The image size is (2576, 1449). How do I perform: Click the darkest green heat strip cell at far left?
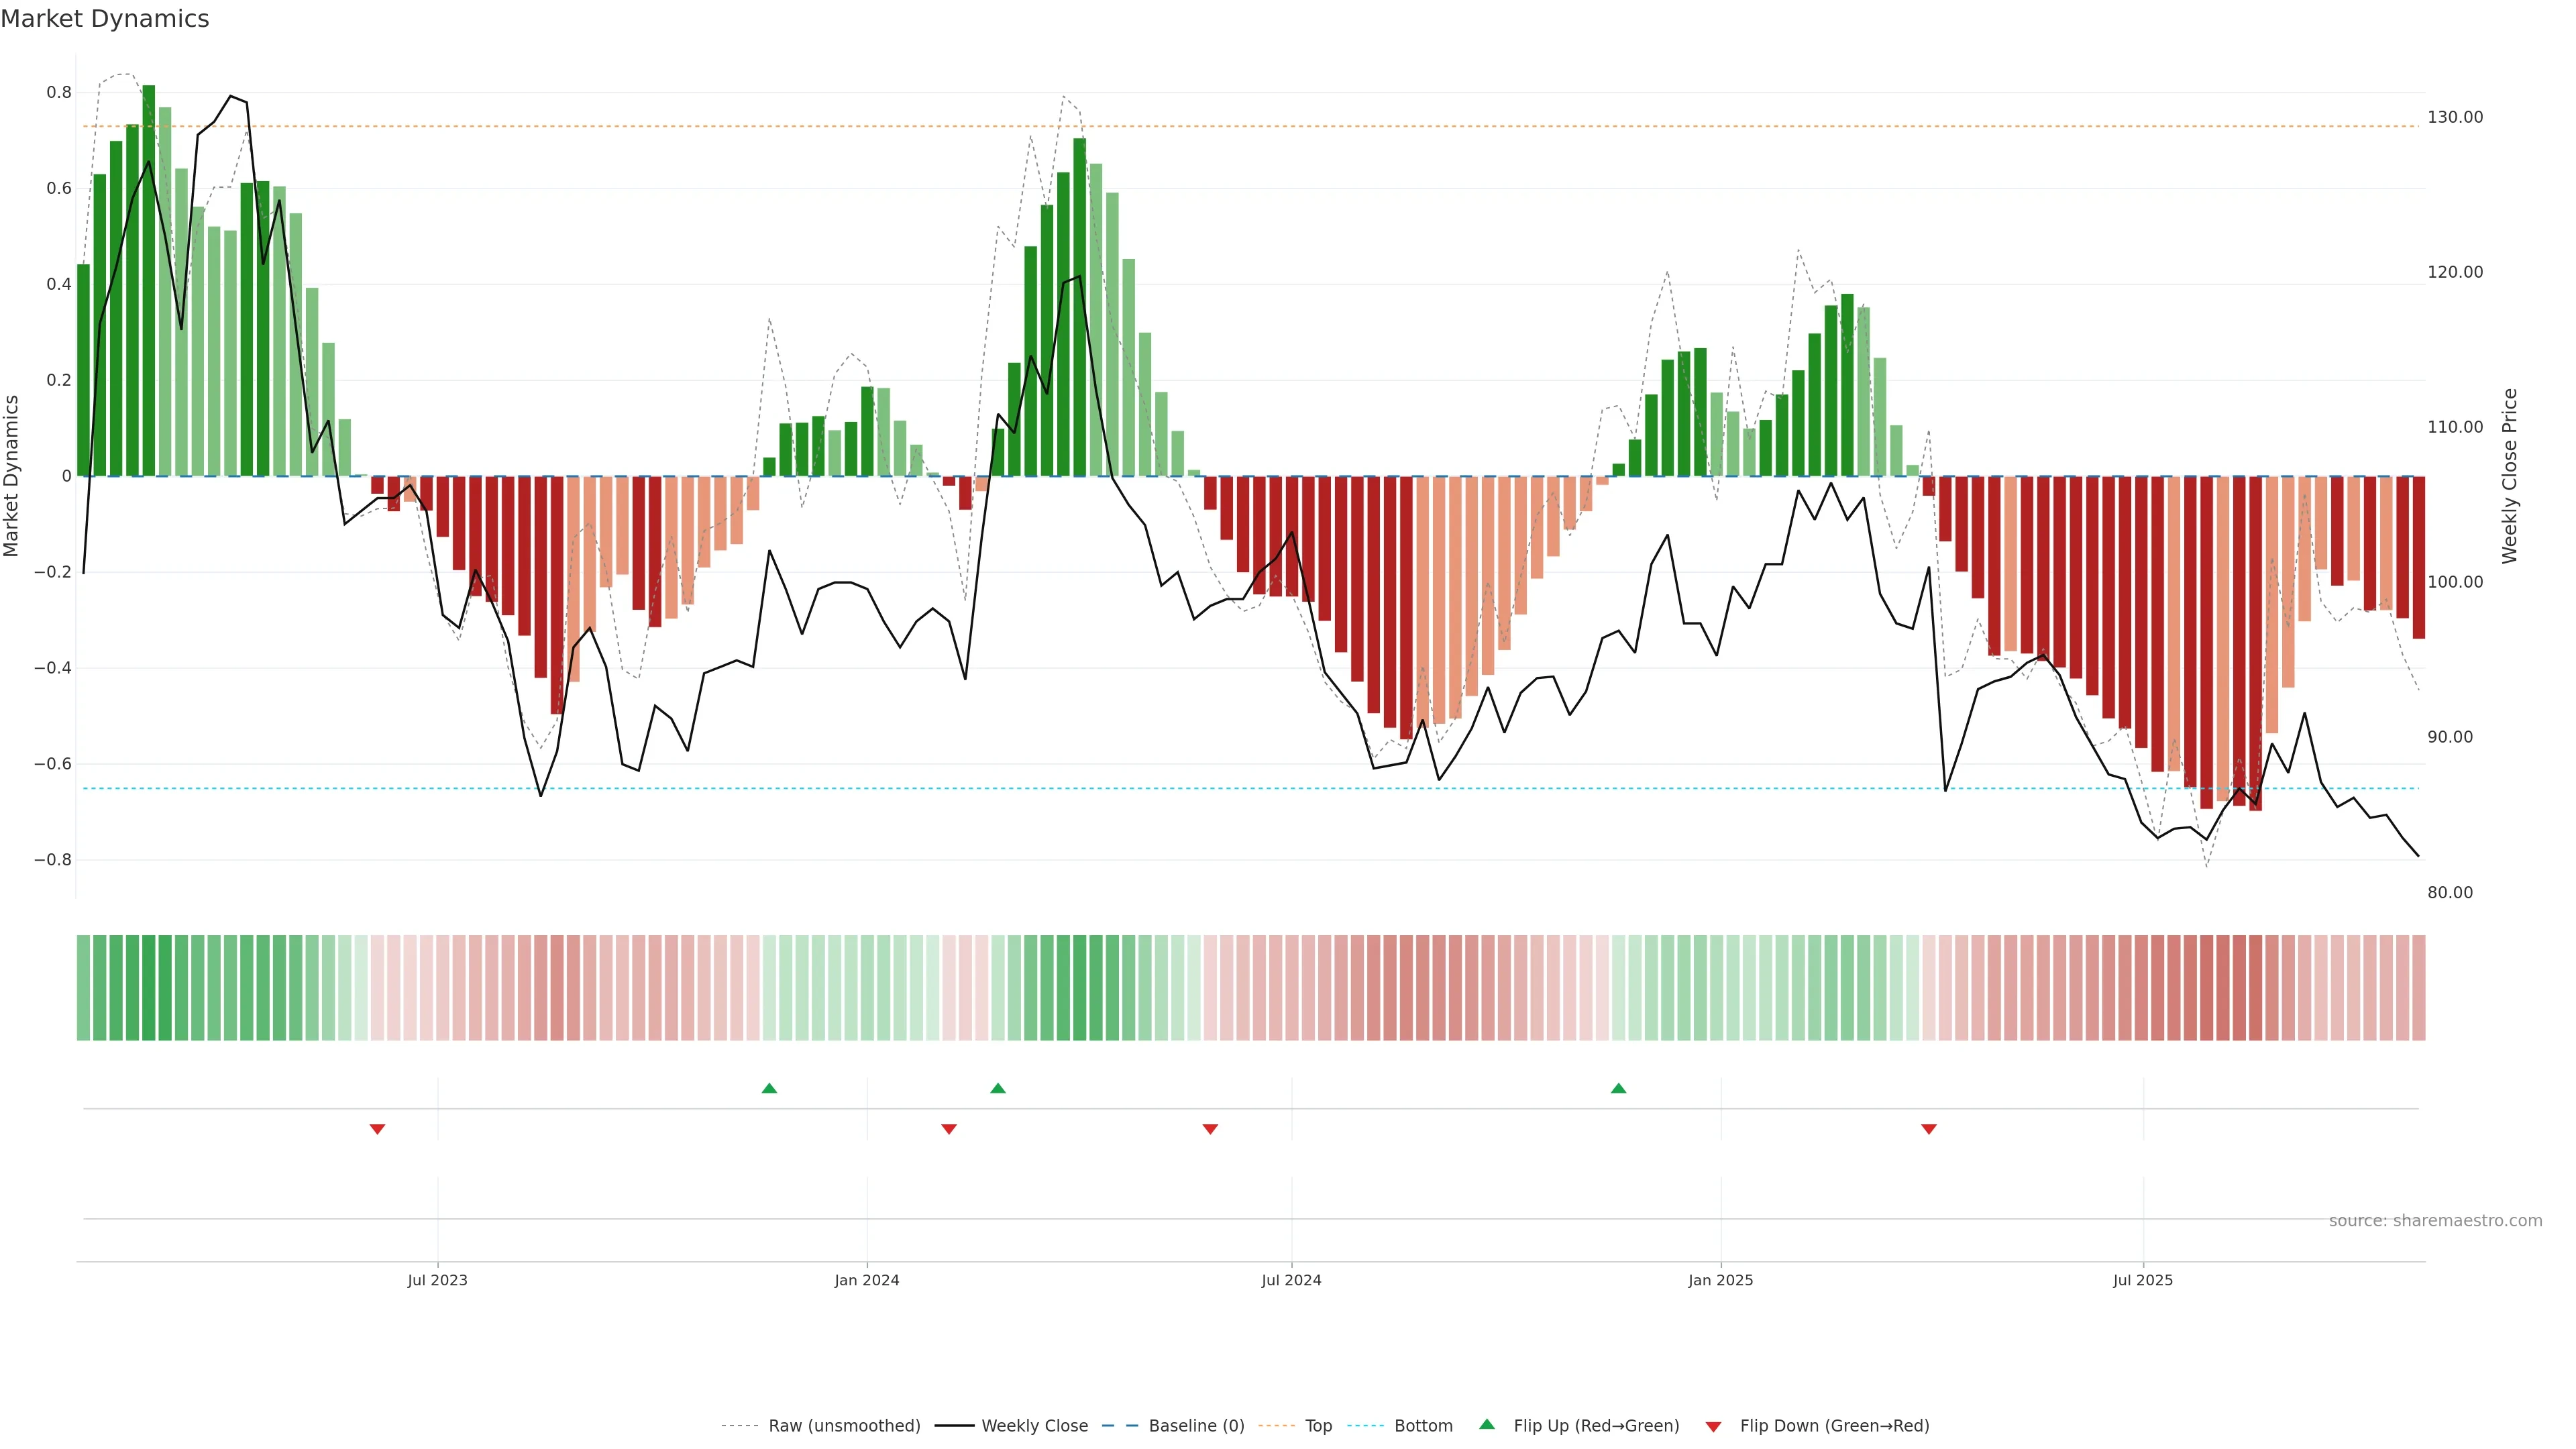click(x=149, y=988)
